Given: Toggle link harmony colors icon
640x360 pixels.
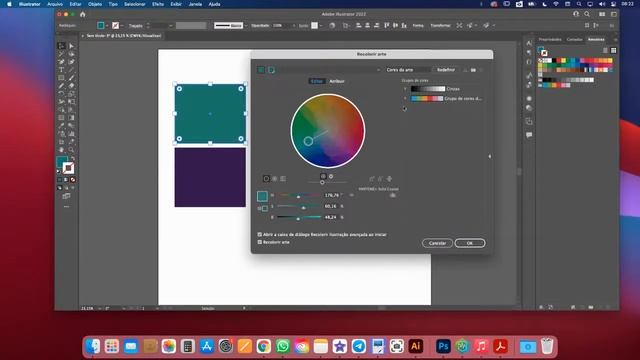Looking at the screenshot, I should point(389,179).
